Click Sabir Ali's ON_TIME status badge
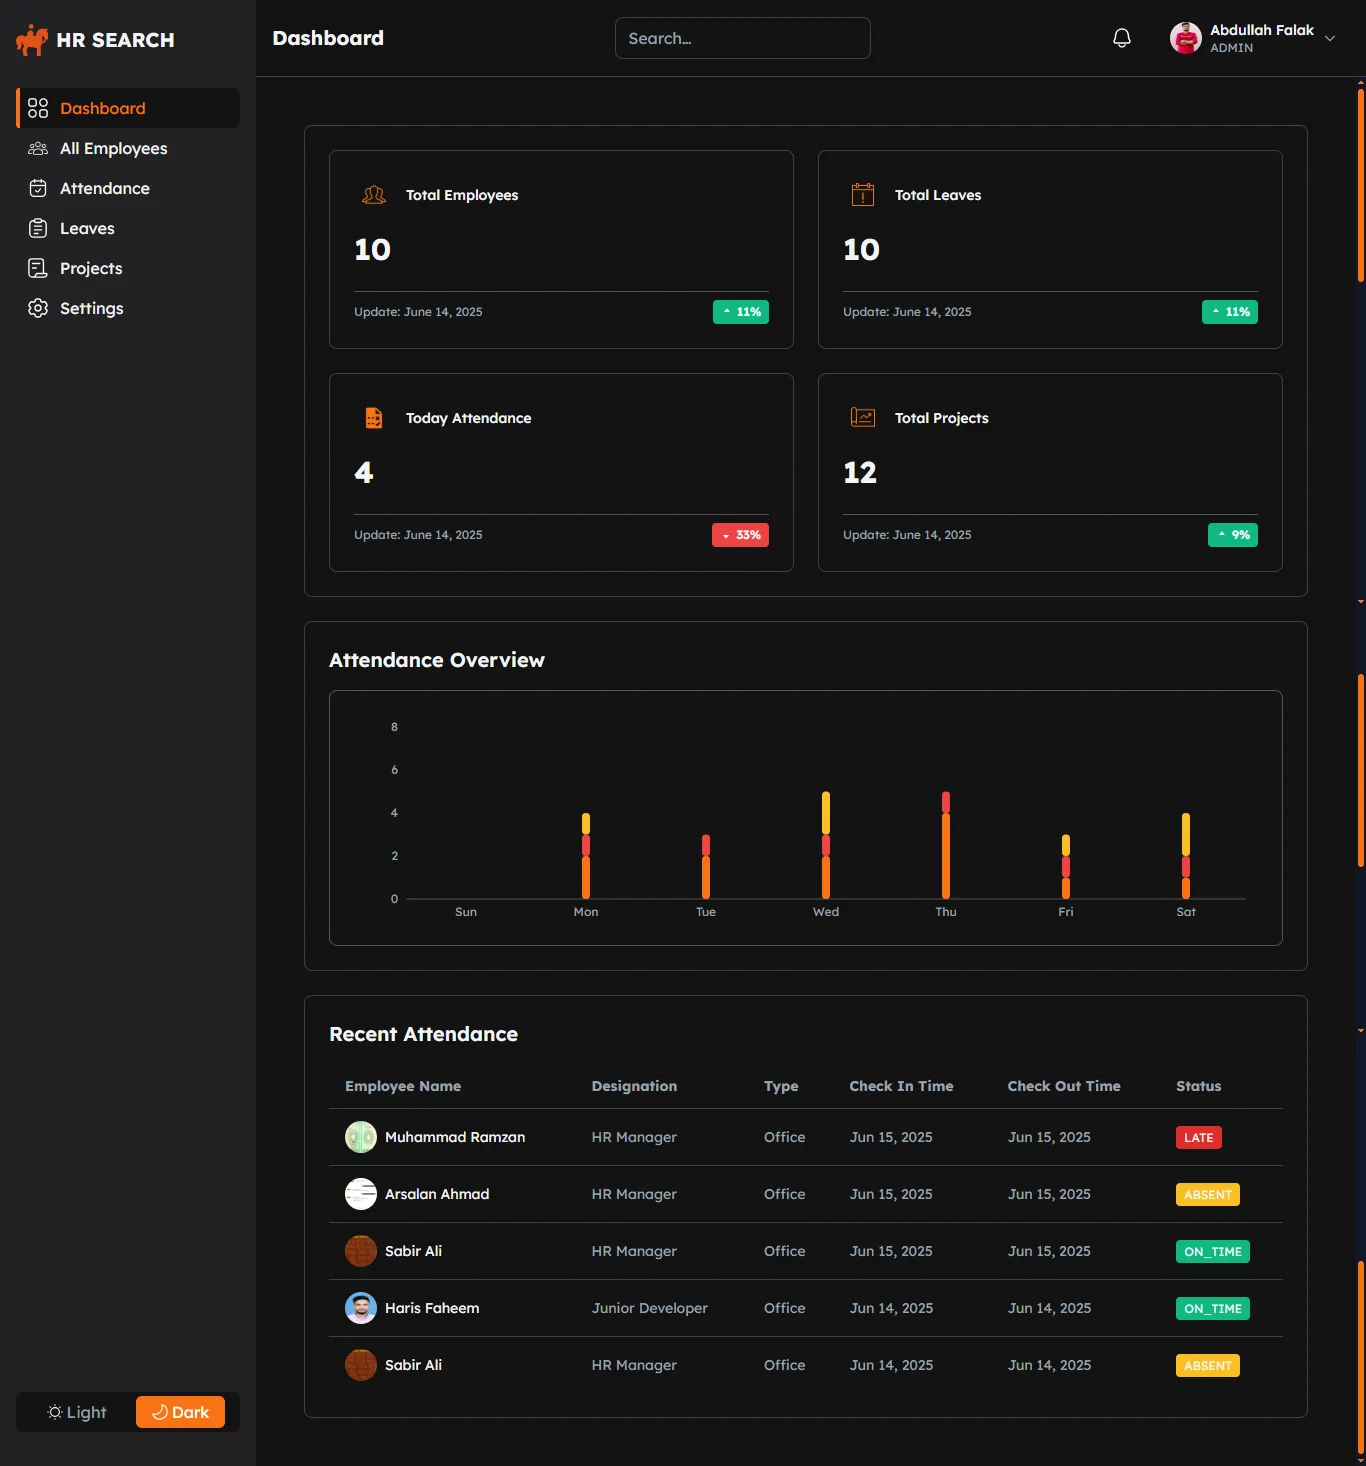The width and height of the screenshot is (1366, 1466). 1212,1251
